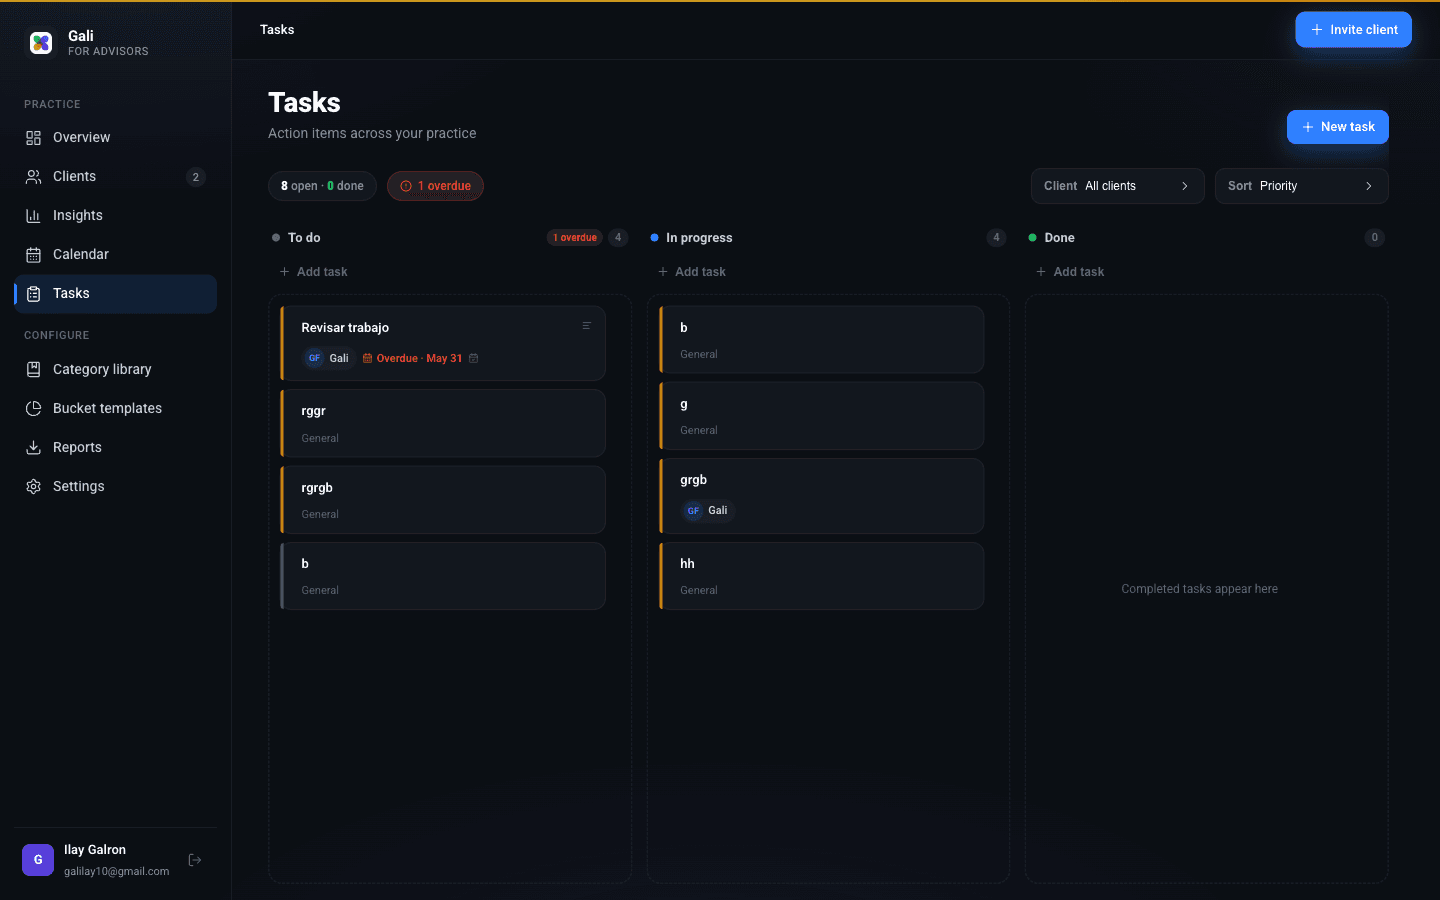Viewport: 1440px width, 900px height.
Task: Click the plus icon of Done Add task
Action: pos(1041,272)
